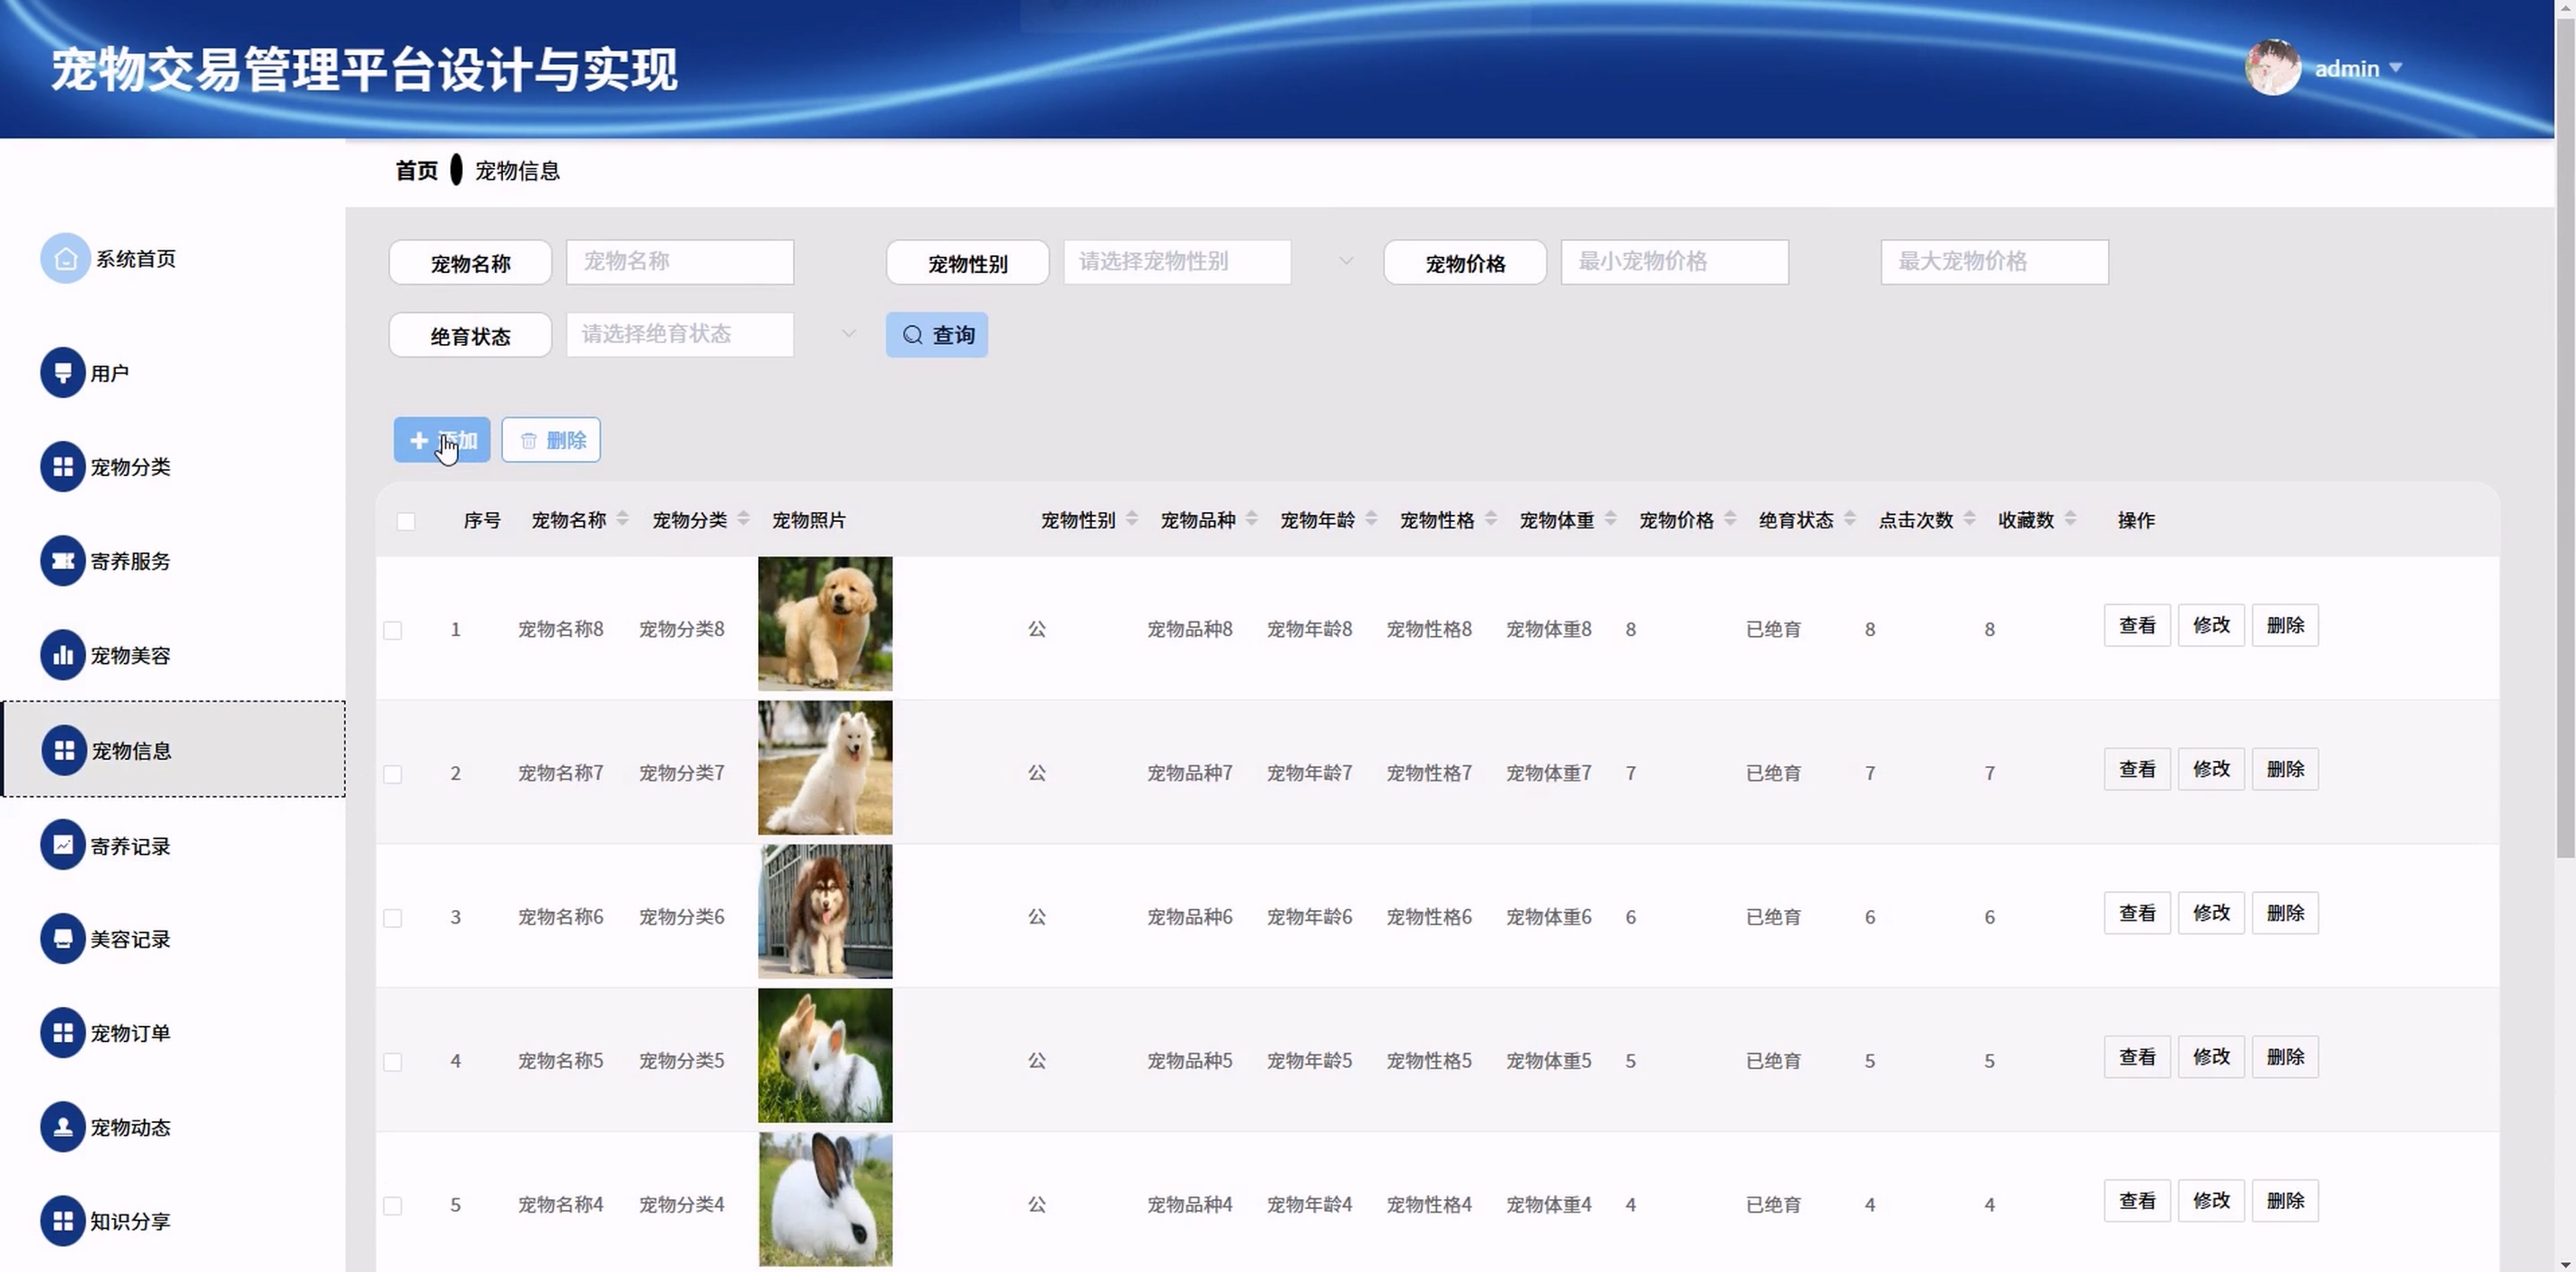The height and width of the screenshot is (1272, 2576).
Task: Check the checkbox for row 宠物名称8
Action: 393,630
